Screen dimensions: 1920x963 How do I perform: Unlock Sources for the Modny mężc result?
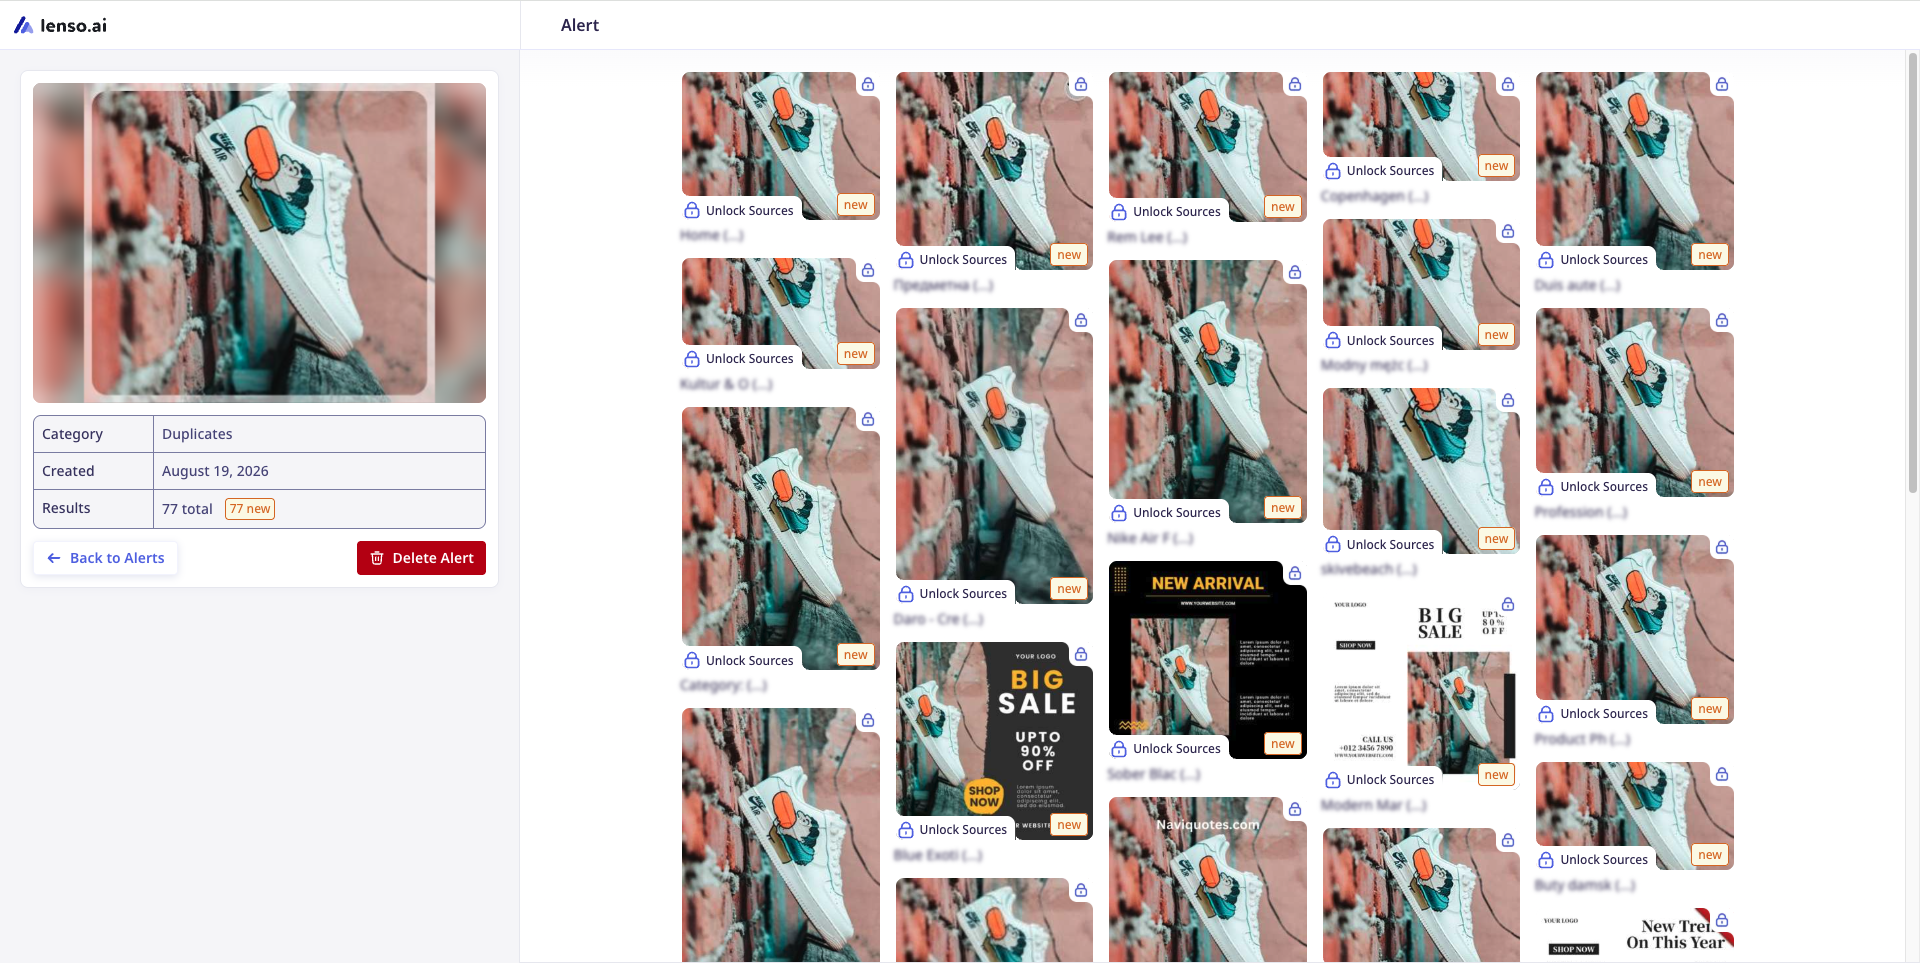coord(1380,340)
